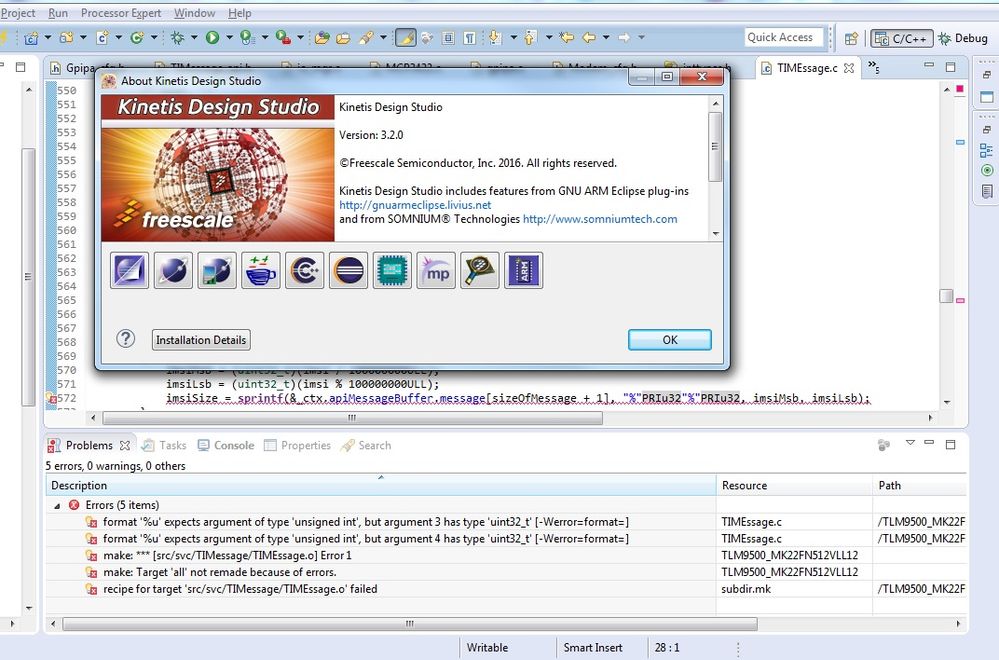Open the www.somniumtech.com link
The height and width of the screenshot is (660, 999).
click(x=600, y=219)
